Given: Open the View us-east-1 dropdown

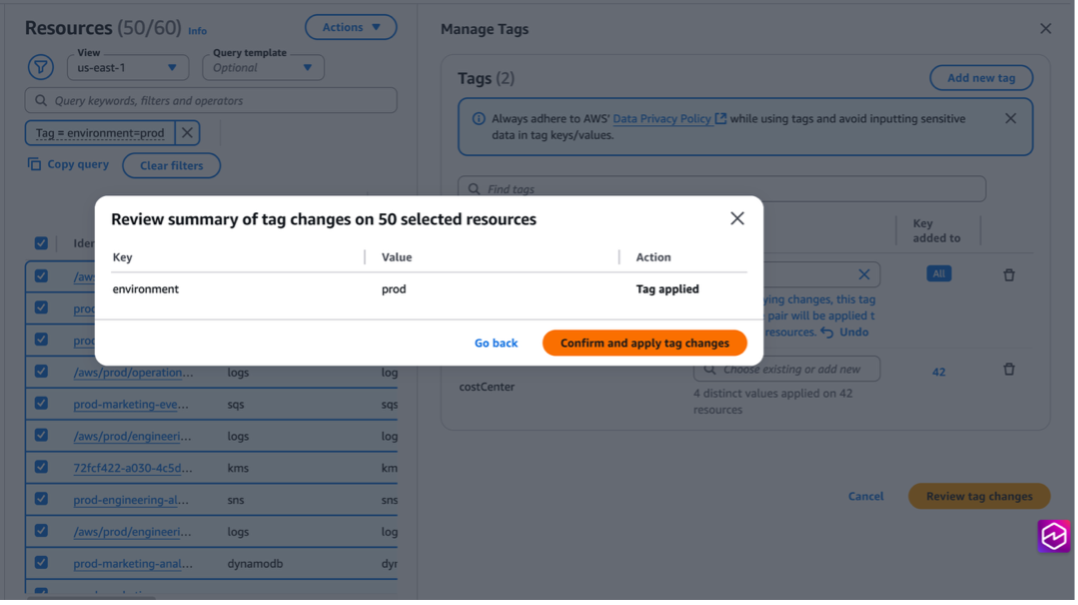Looking at the screenshot, I should [x=127, y=67].
